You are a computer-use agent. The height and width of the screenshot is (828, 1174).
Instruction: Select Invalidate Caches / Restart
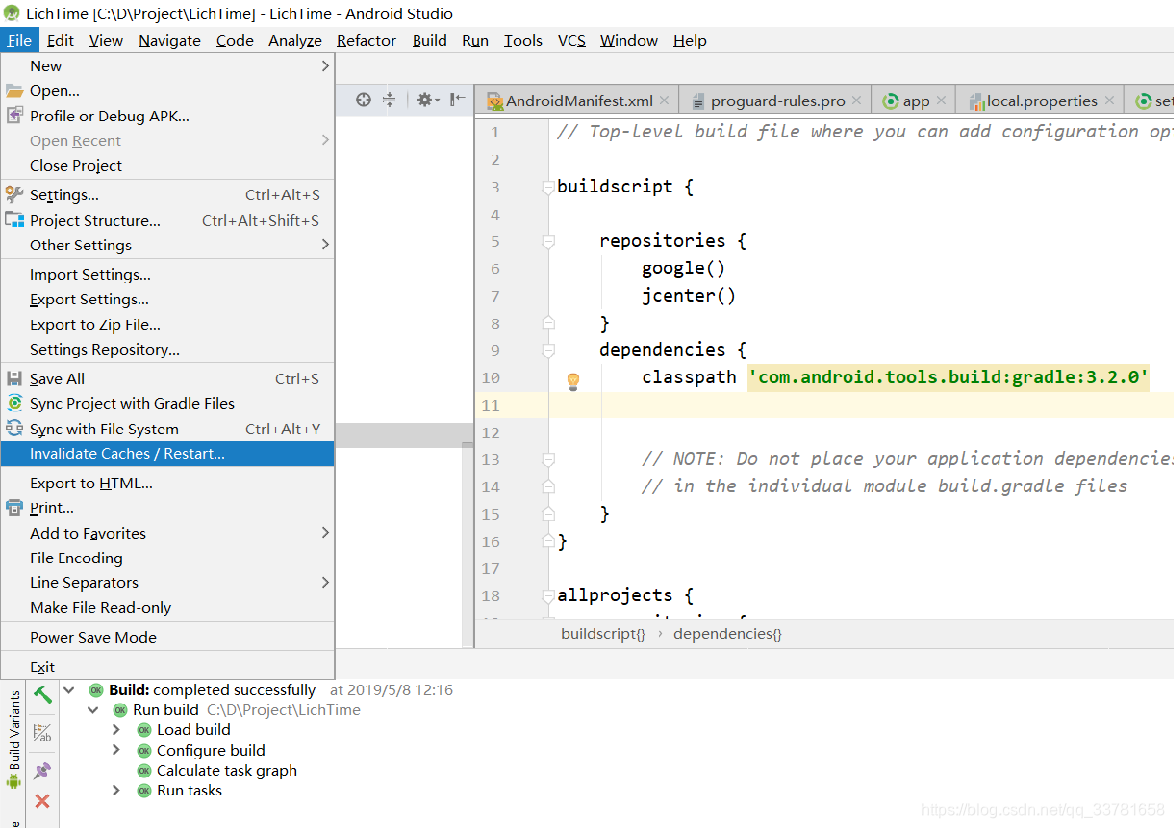[x=168, y=454]
